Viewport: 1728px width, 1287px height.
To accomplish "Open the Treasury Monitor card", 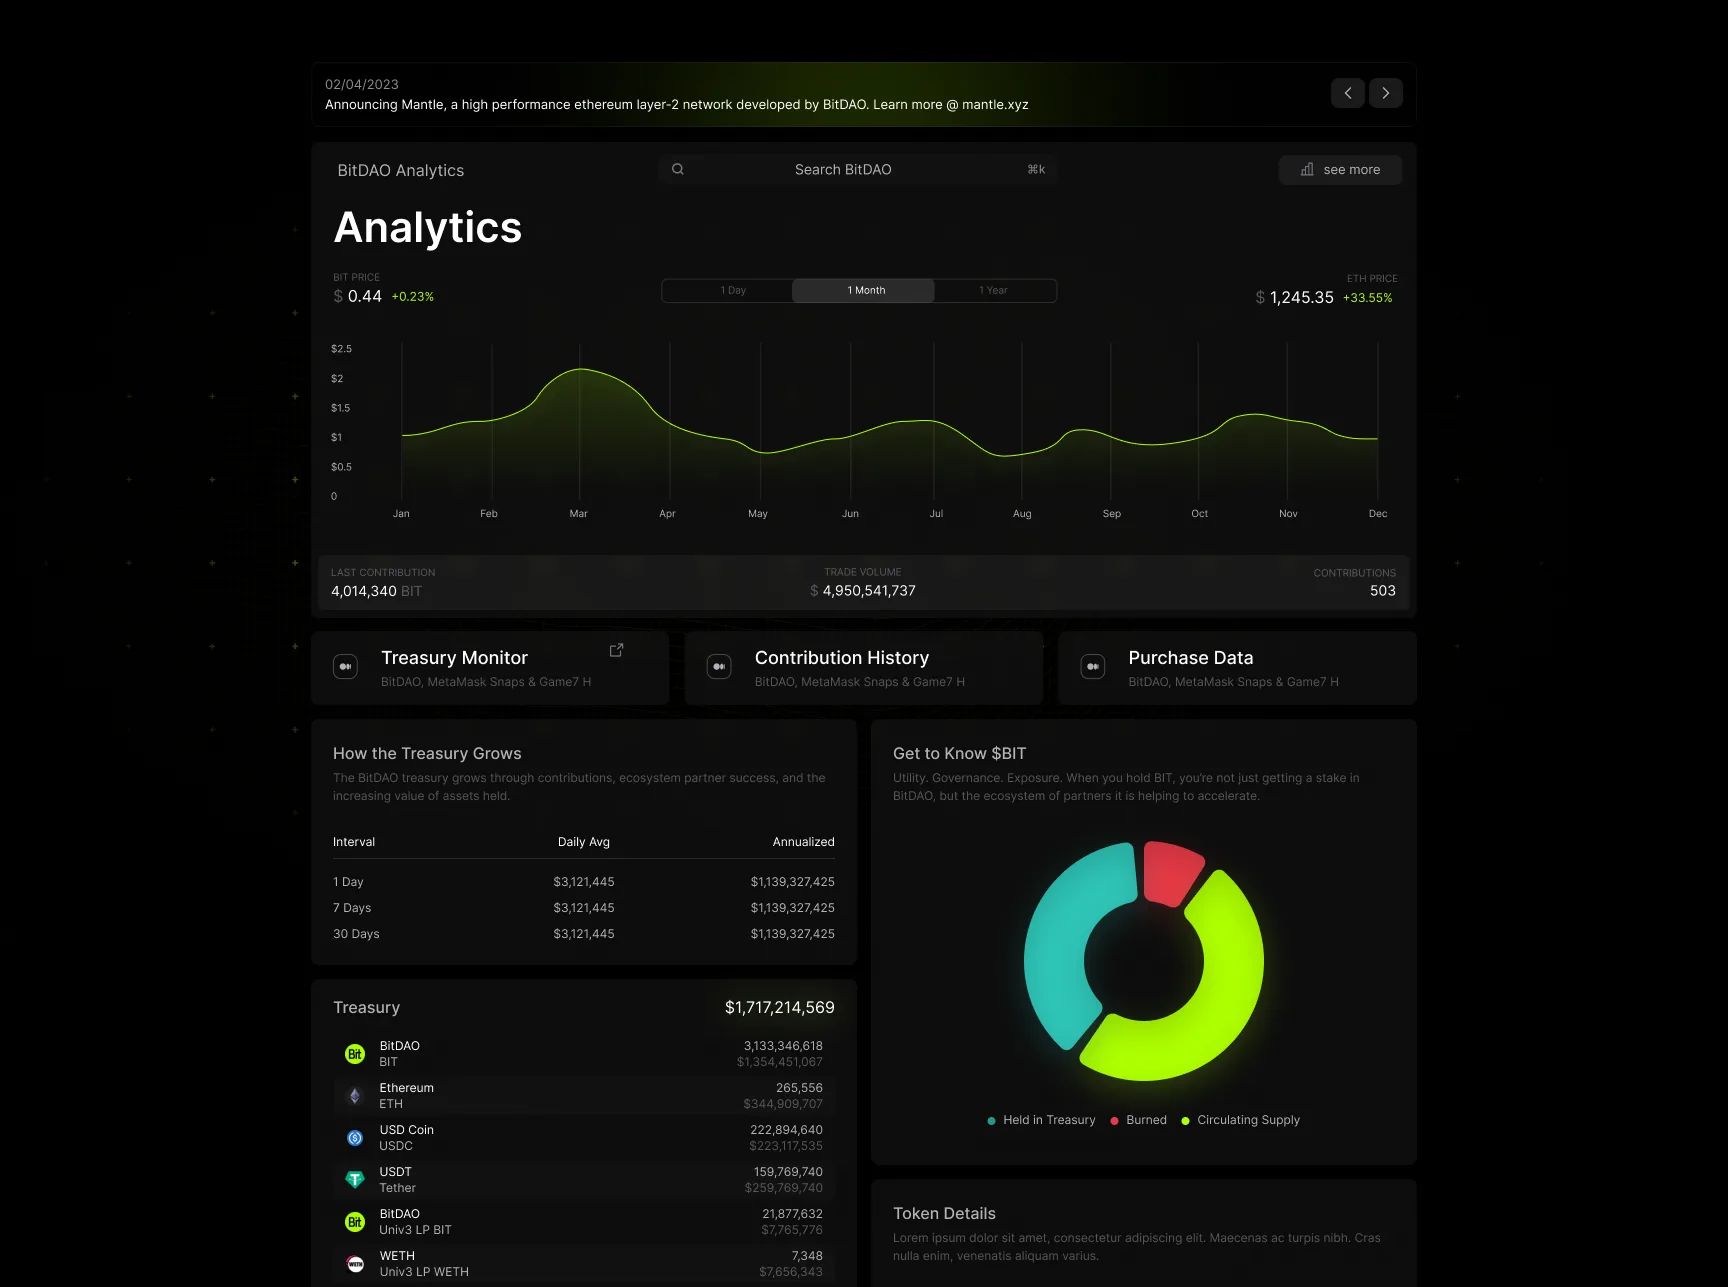I will coord(490,668).
